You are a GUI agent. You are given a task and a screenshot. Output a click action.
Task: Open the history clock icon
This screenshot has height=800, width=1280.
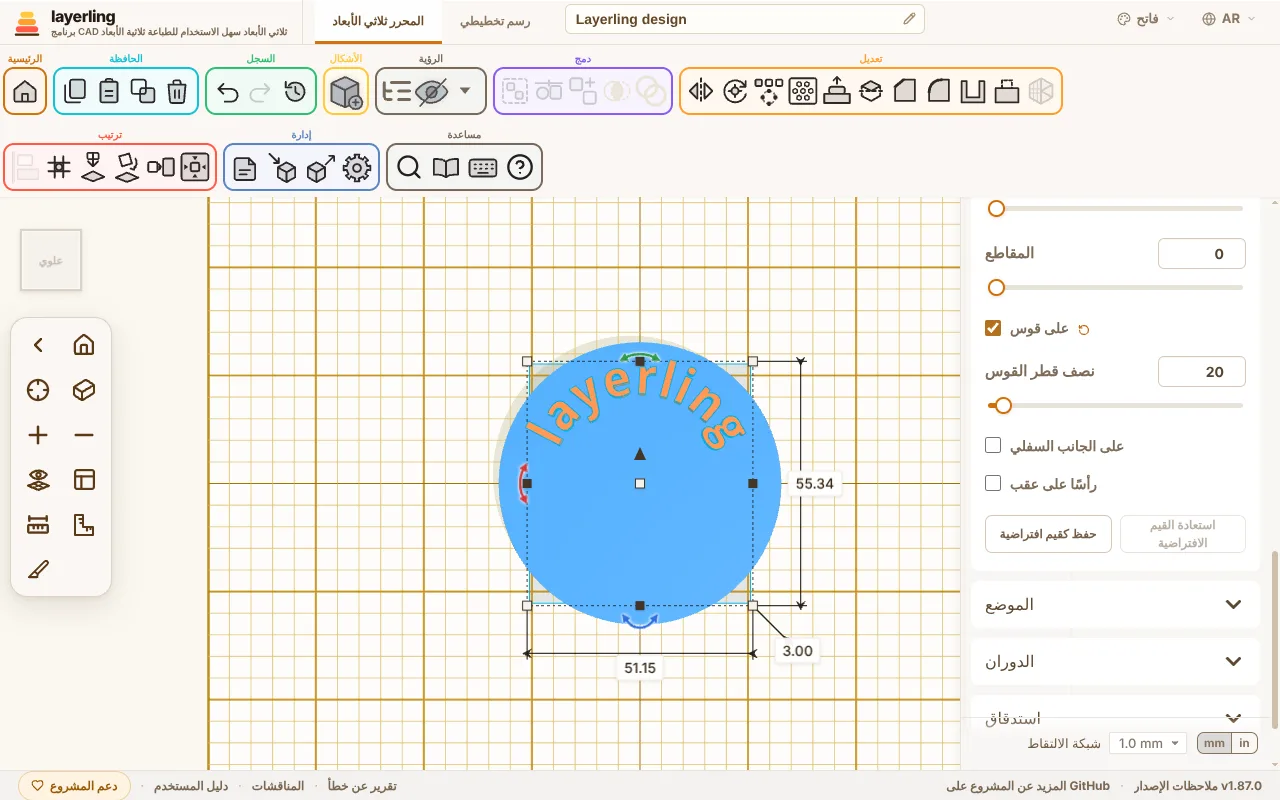pos(294,92)
